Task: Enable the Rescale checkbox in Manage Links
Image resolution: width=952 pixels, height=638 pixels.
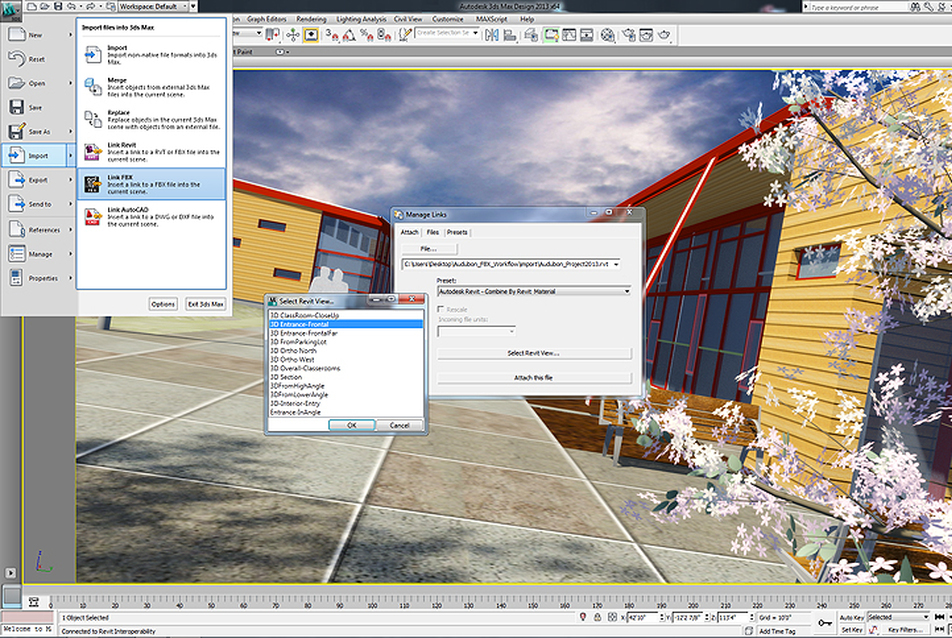Action: pyautogui.click(x=441, y=310)
